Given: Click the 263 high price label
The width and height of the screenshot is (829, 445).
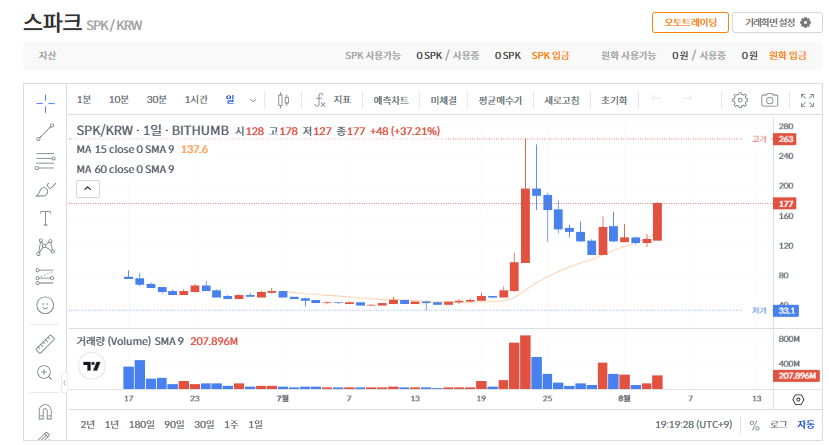Looking at the screenshot, I should (x=785, y=139).
